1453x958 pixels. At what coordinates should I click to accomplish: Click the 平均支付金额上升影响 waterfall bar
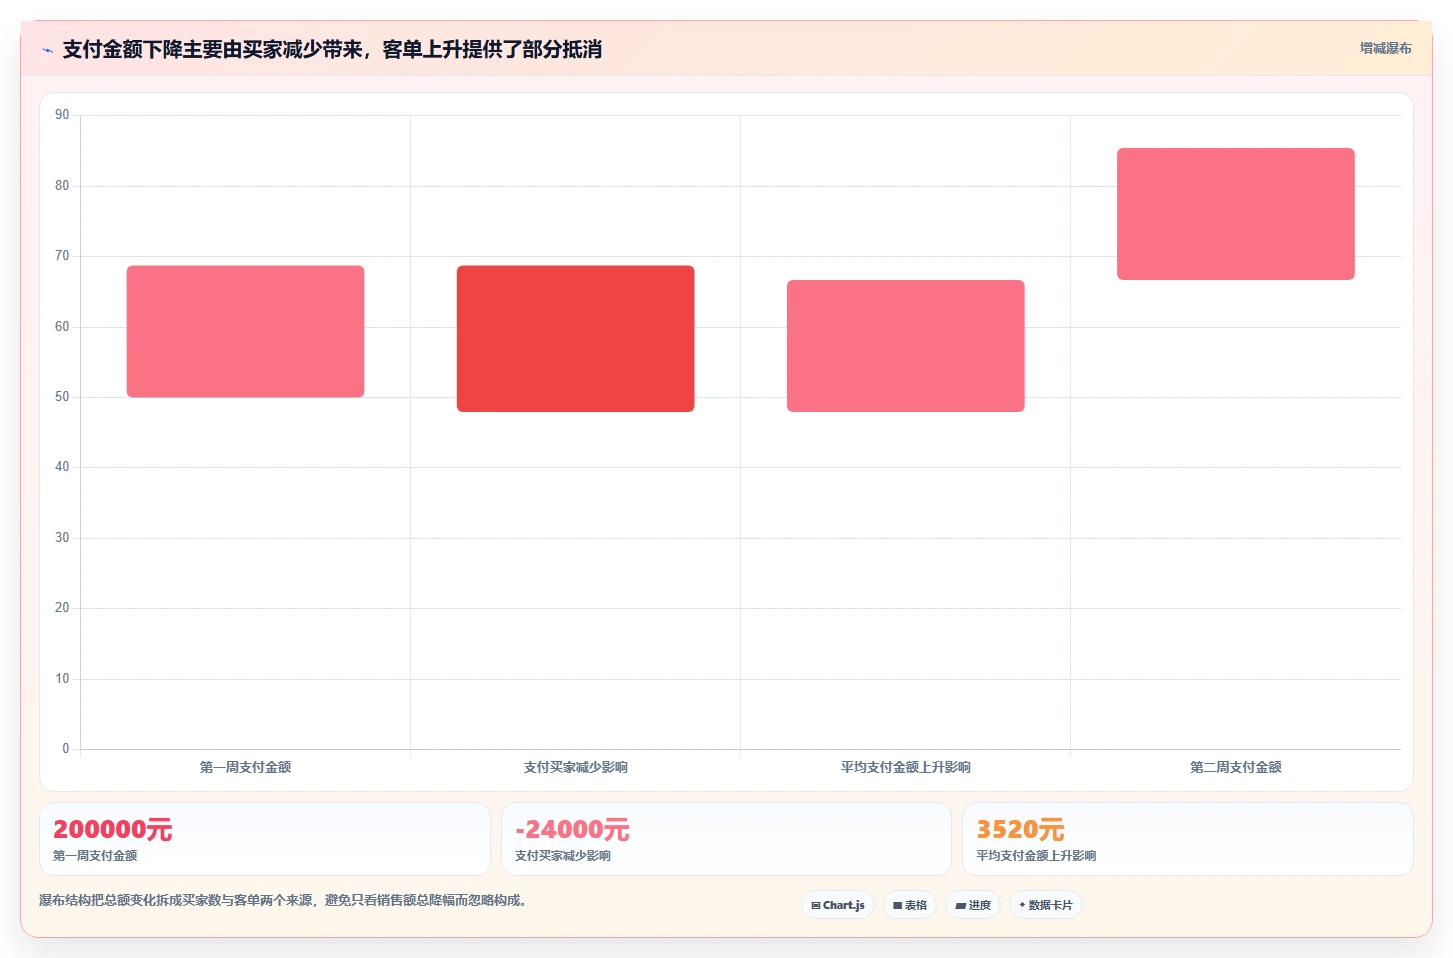tap(905, 345)
